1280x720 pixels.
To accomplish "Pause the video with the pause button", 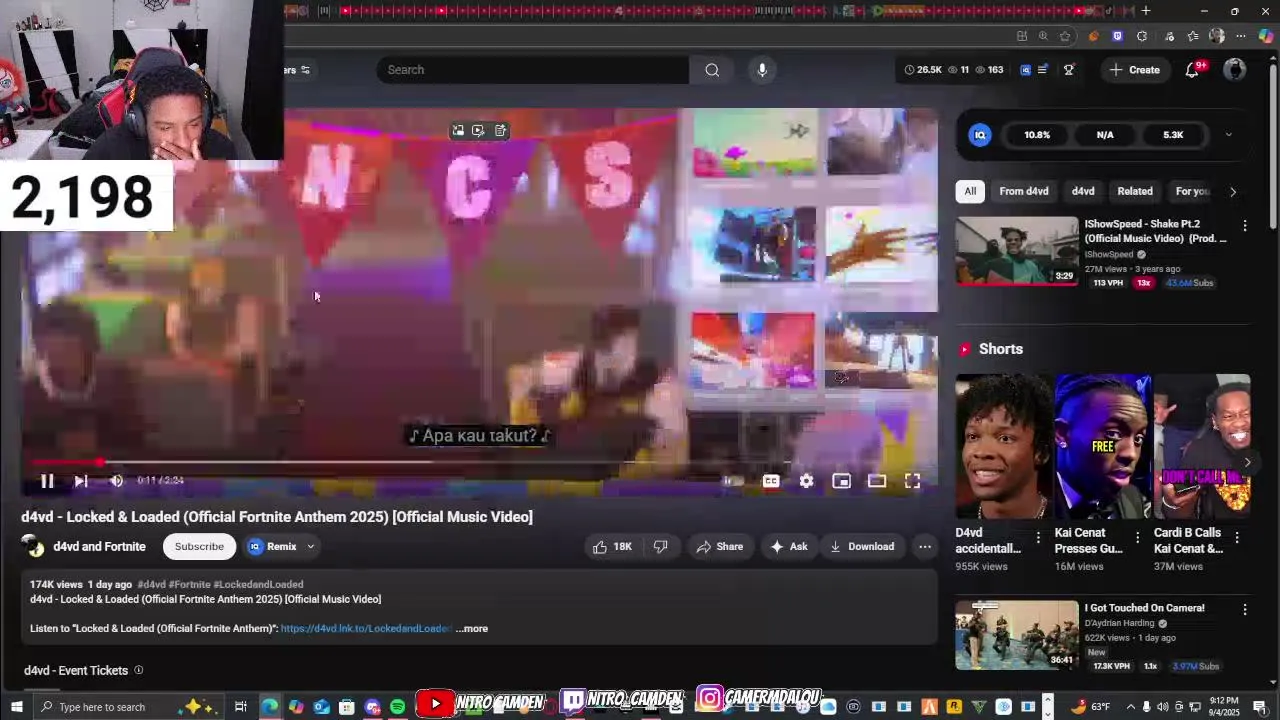I will click(x=47, y=481).
